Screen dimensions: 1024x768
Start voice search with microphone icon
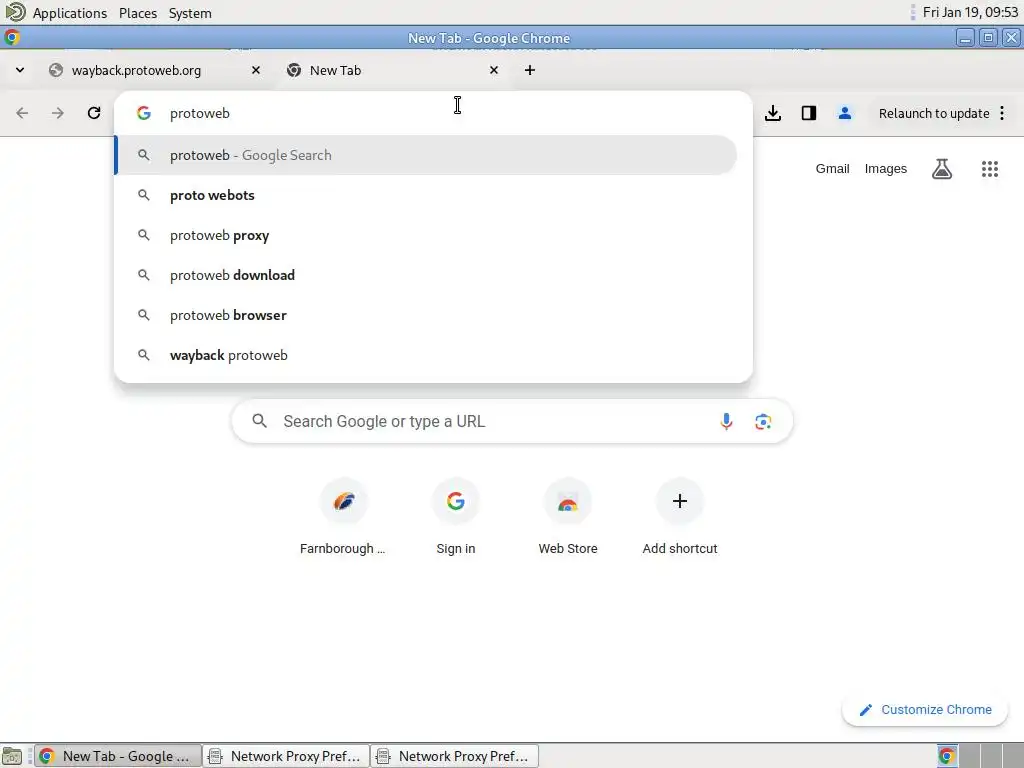[x=726, y=421]
